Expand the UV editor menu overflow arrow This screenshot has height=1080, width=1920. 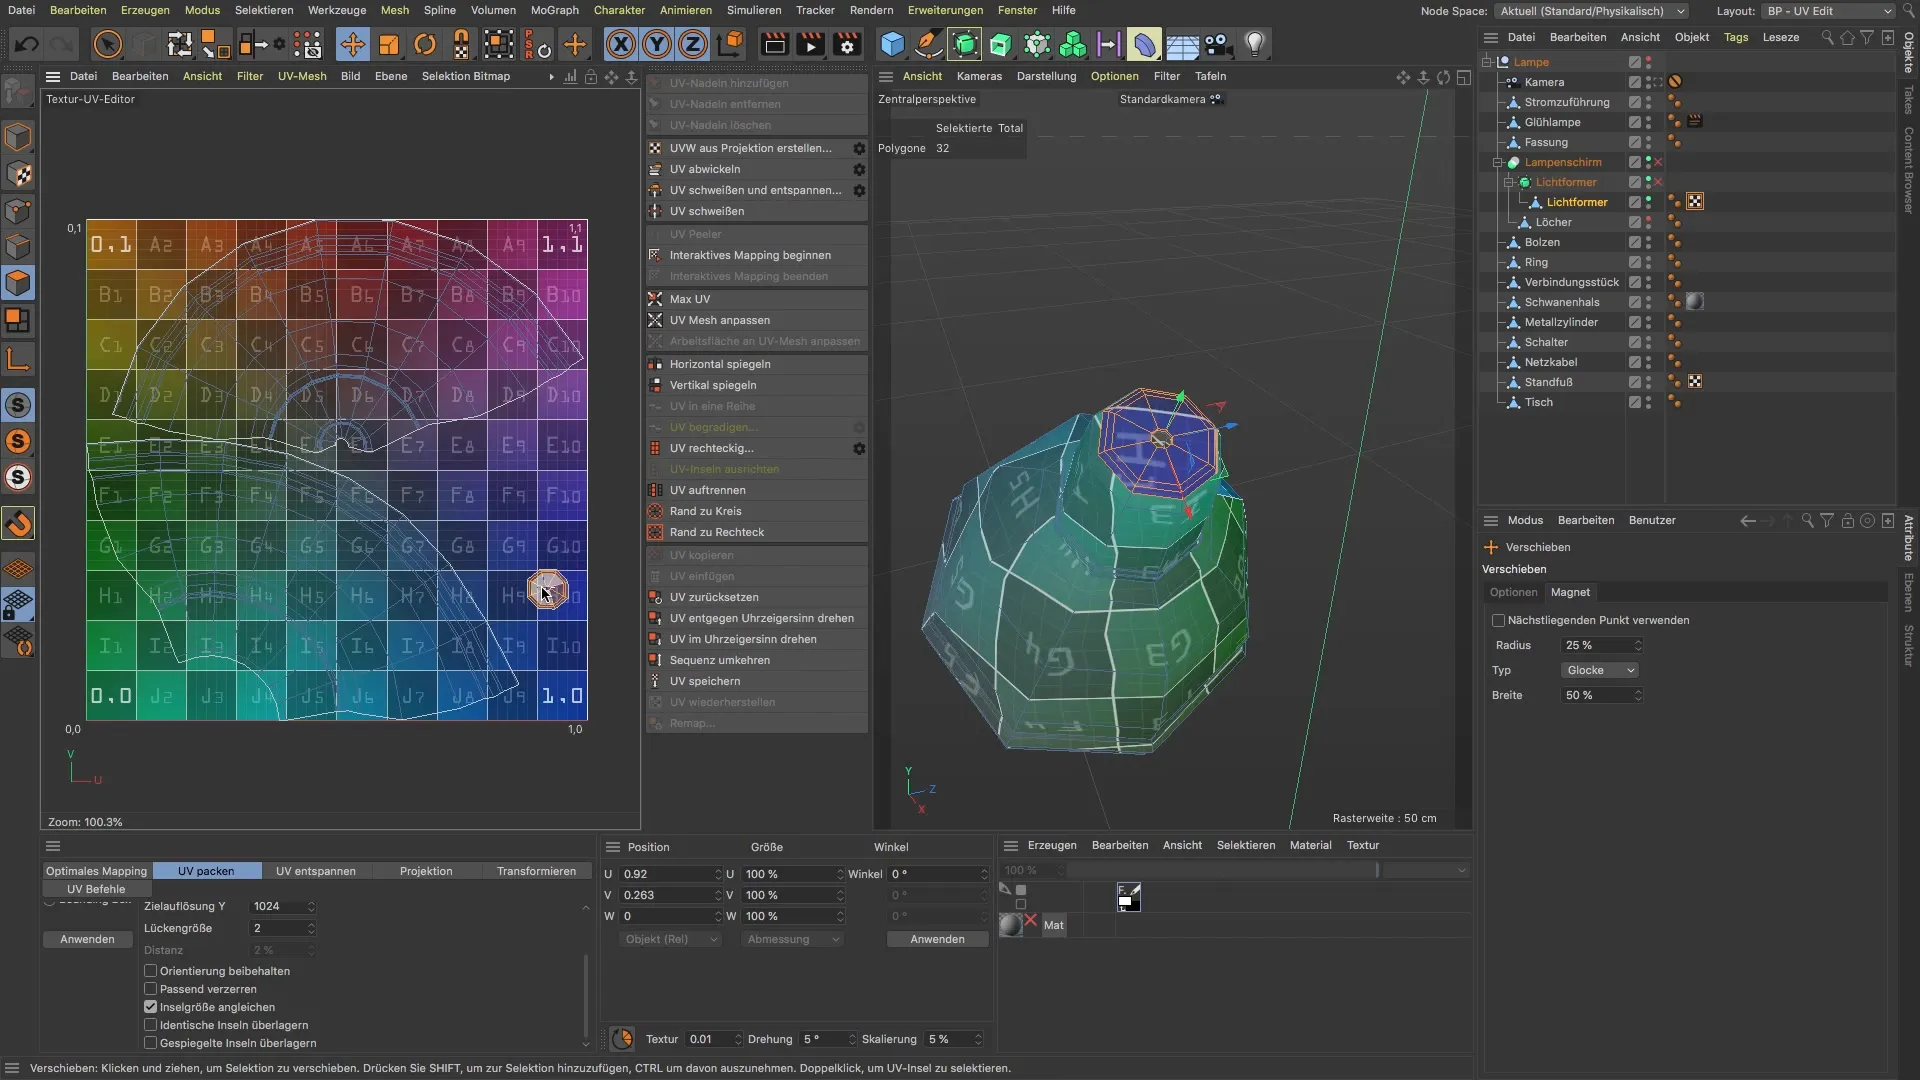pyautogui.click(x=551, y=77)
